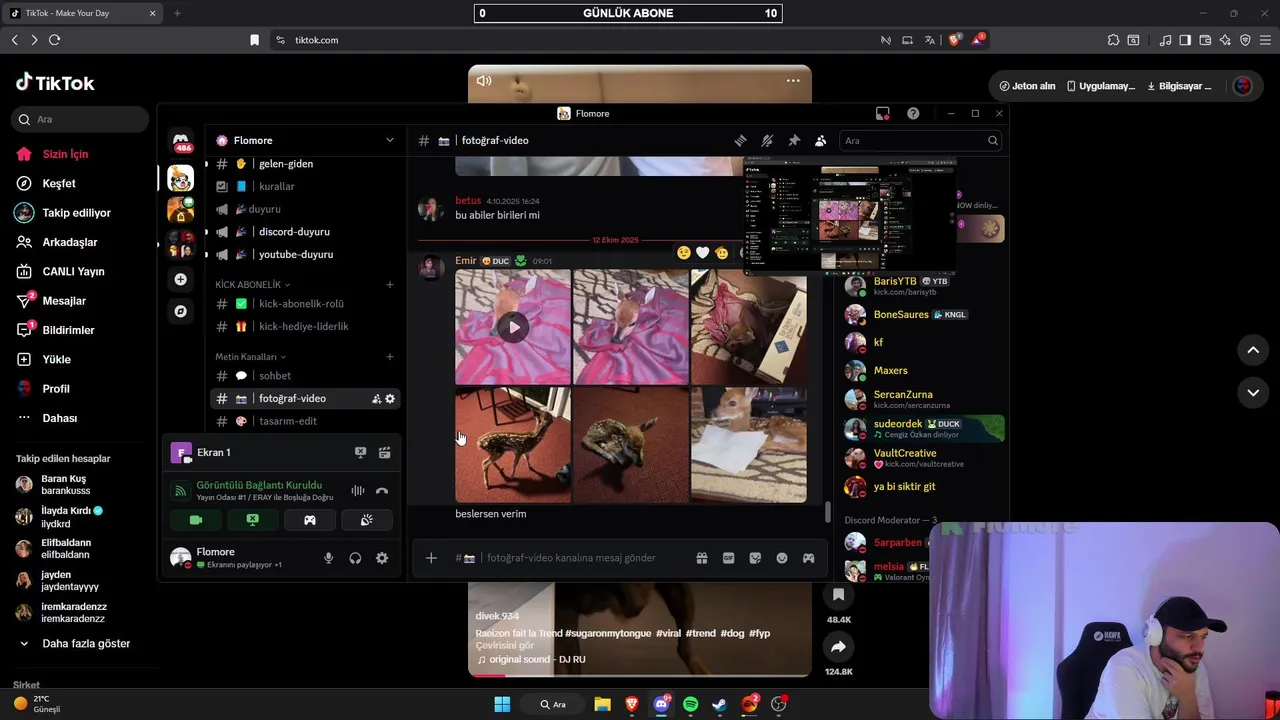Open Discord Threads icon in channel header
The image size is (1280, 720).
(740, 141)
